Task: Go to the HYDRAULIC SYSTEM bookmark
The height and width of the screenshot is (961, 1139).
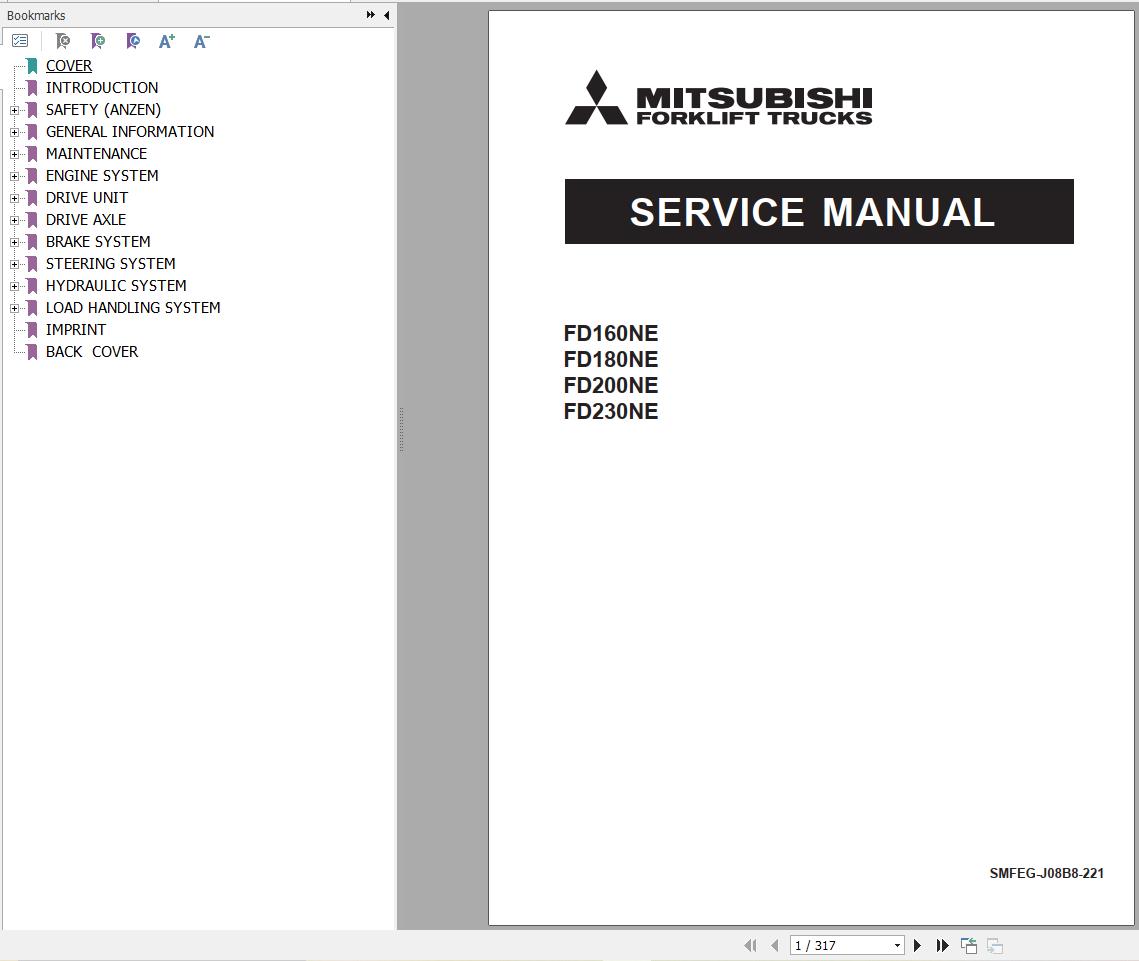Action: point(116,285)
